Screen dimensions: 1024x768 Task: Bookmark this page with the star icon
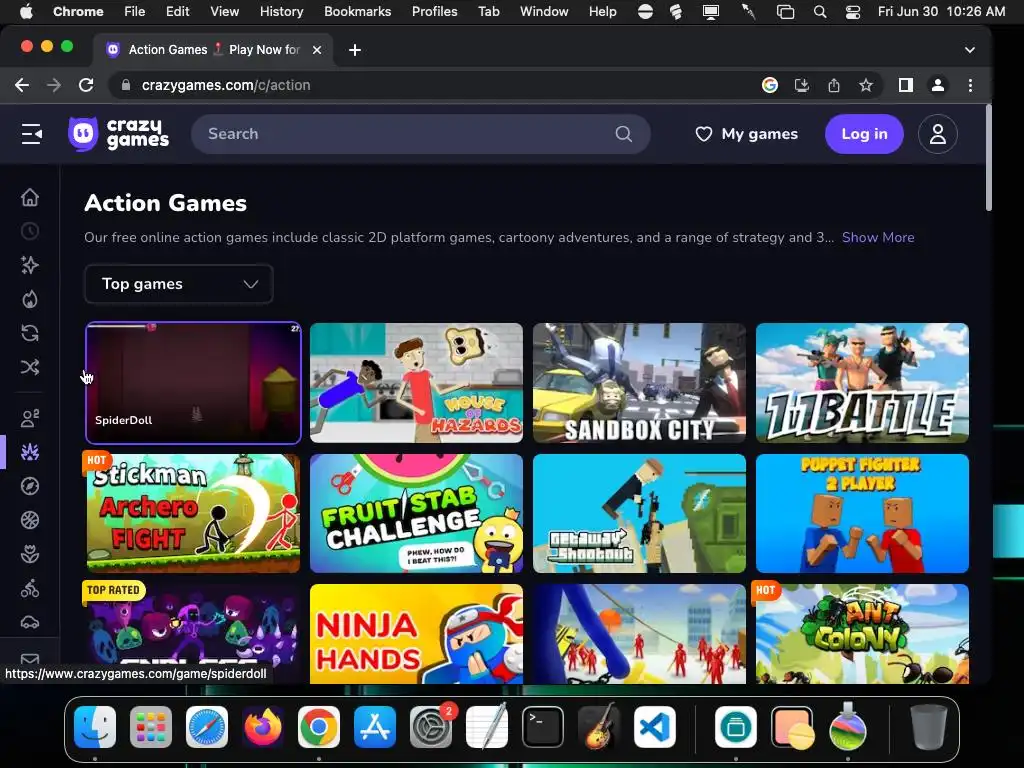click(866, 85)
